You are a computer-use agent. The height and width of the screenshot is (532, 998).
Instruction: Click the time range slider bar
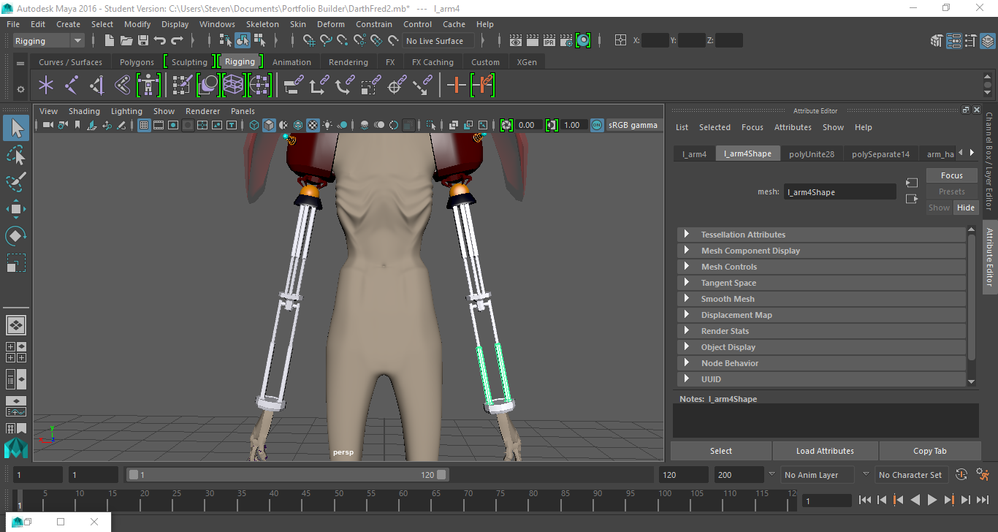coord(288,475)
